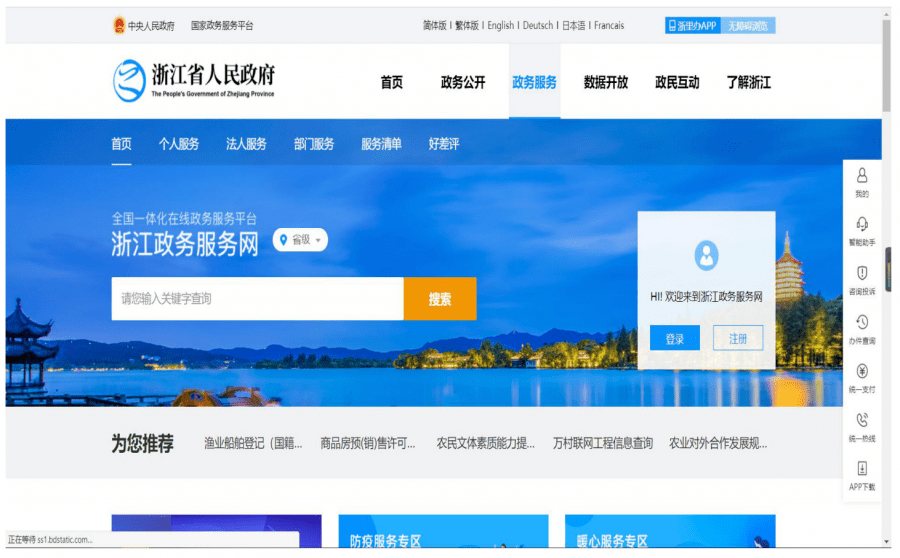
Task: Open recommended 商品房预(销)售许可 link
Action: coord(368,443)
